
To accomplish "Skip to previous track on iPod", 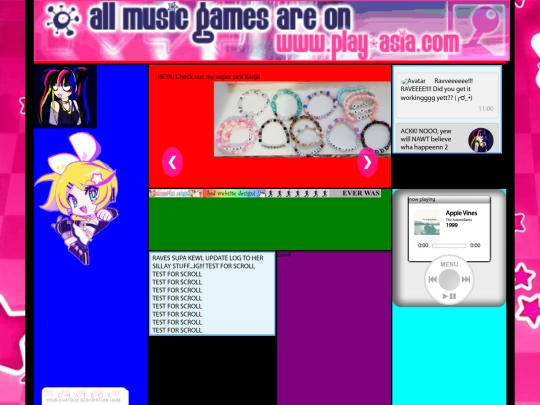I will point(433,280).
